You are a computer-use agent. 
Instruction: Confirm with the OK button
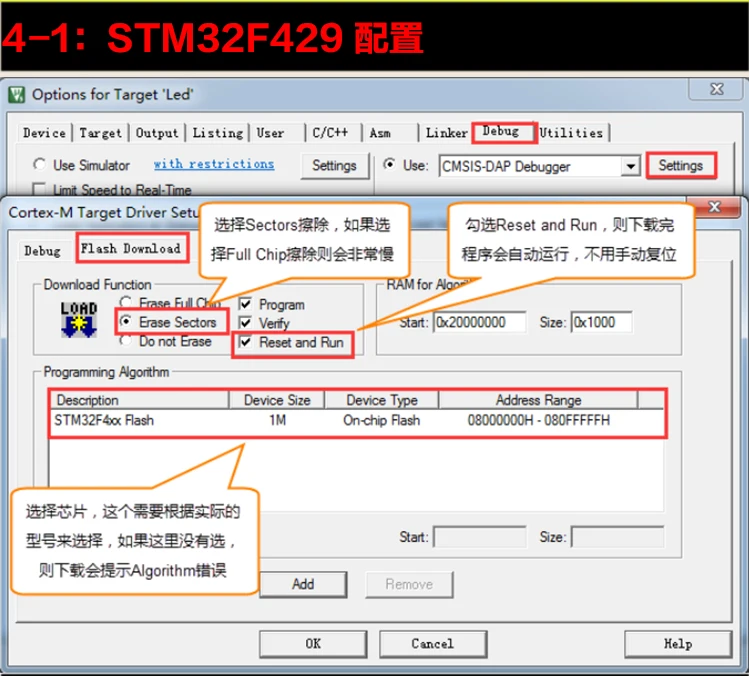coord(313,644)
